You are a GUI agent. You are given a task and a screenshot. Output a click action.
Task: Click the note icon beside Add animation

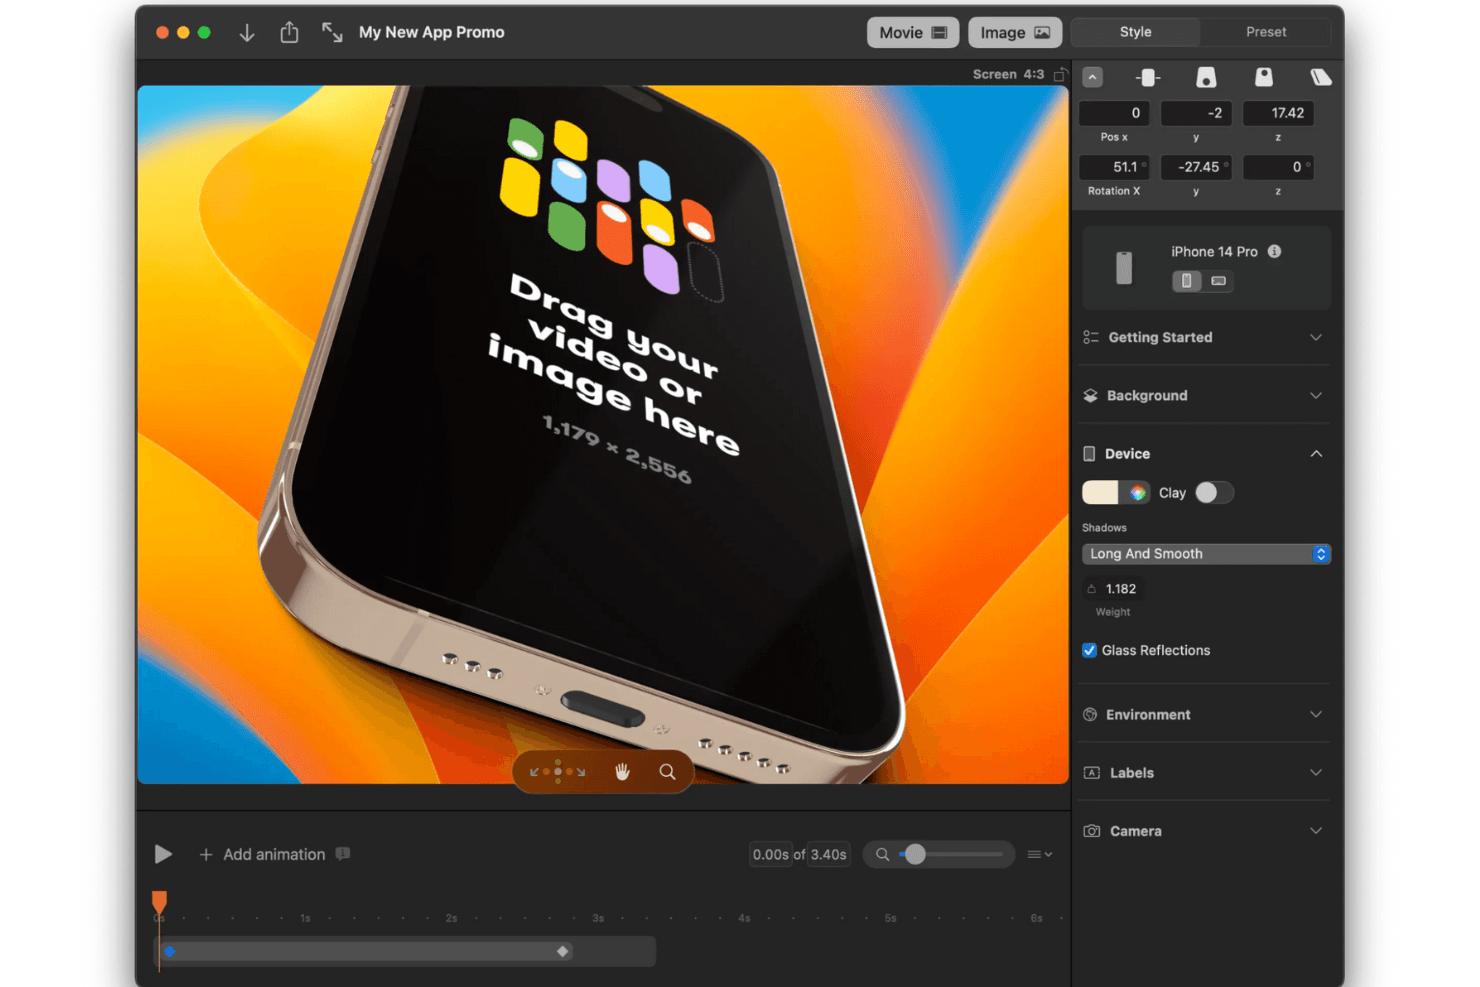(343, 854)
